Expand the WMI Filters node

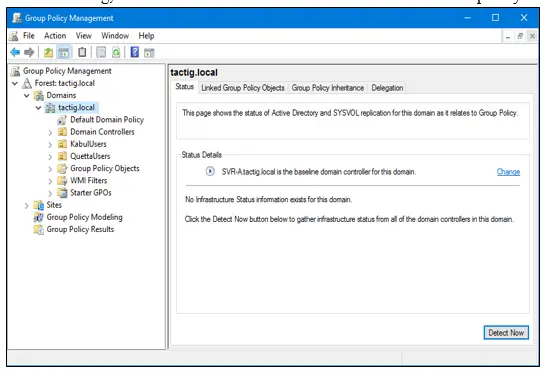(50, 181)
